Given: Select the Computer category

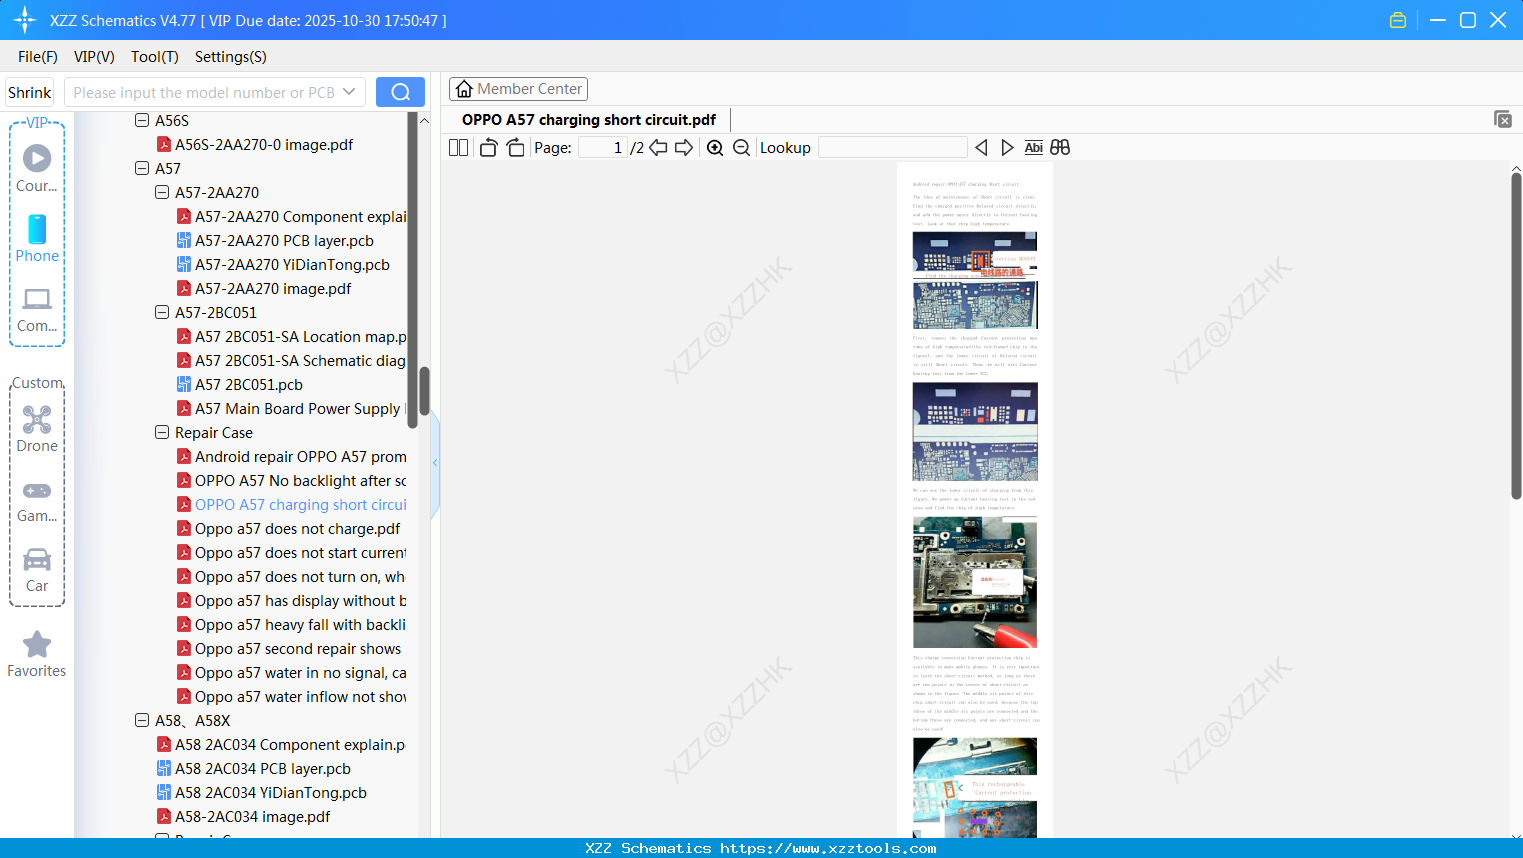Looking at the screenshot, I should [x=37, y=310].
